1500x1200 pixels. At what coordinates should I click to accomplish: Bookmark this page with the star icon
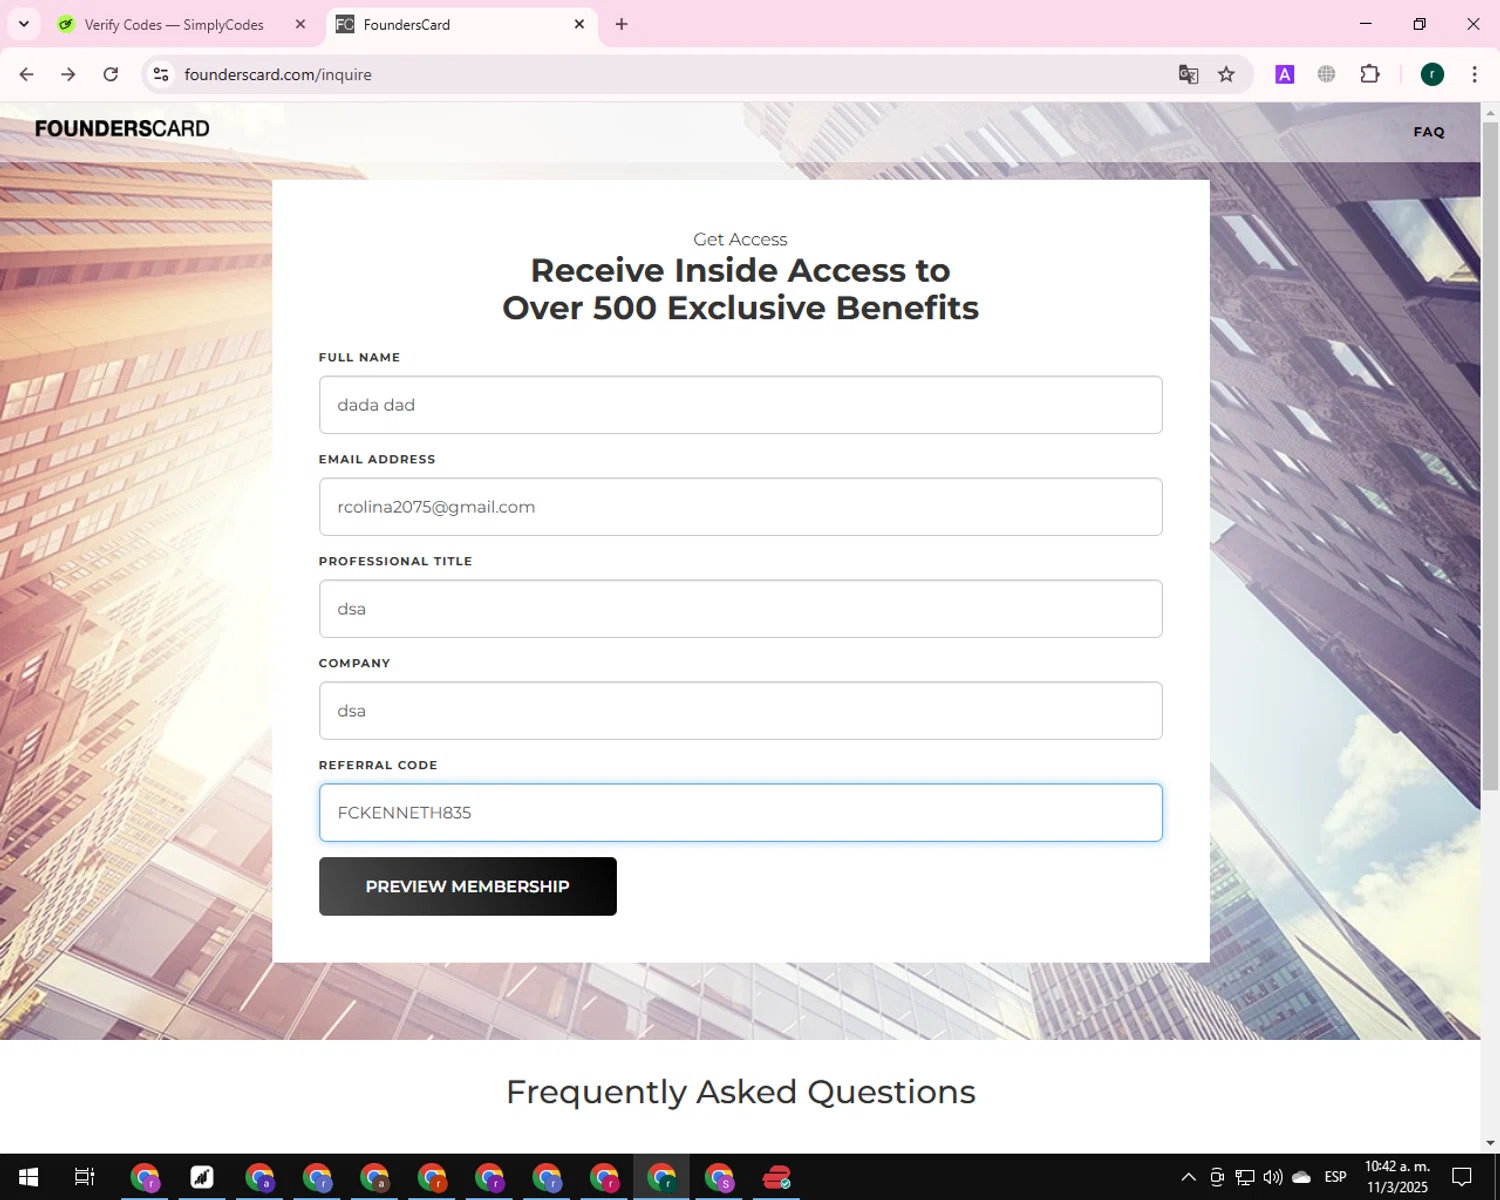click(1226, 74)
